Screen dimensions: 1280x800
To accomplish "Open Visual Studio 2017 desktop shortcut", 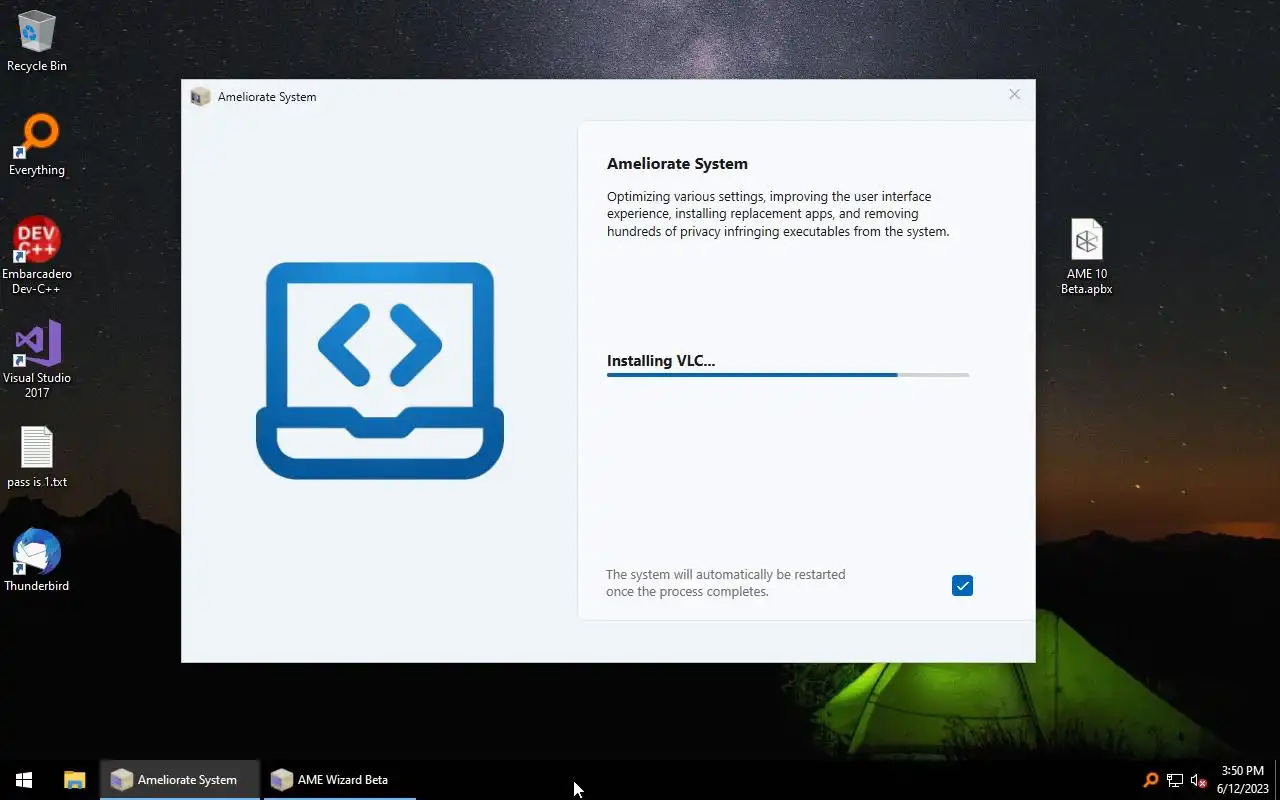I will click(37, 360).
